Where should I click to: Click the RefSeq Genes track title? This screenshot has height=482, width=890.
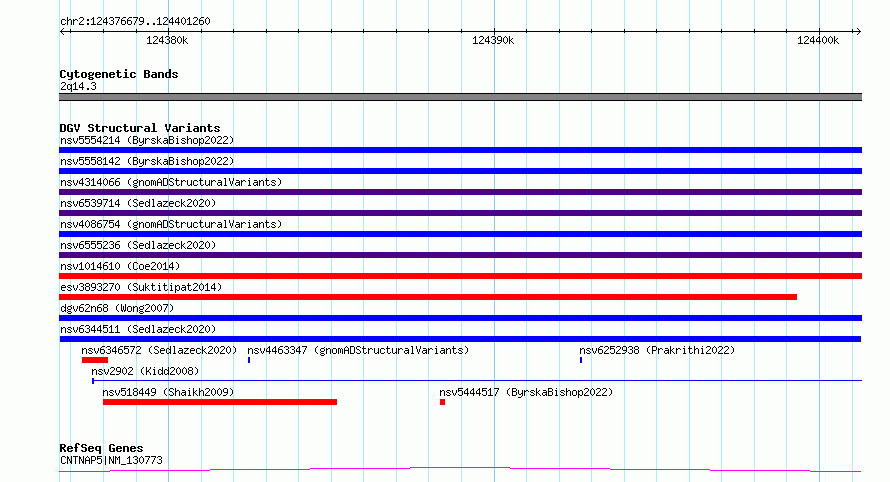coord(101,448)
